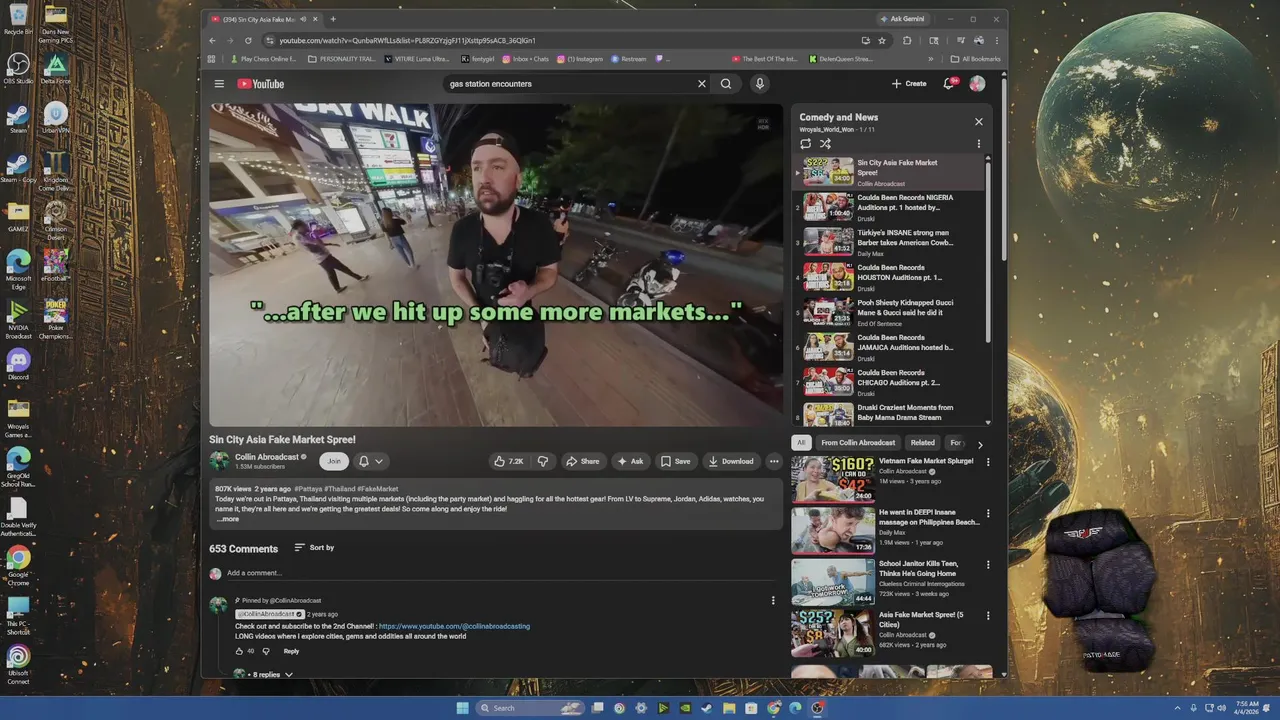Select the Related filter chip
1280x720 pixels.
(x=923, y=443)
